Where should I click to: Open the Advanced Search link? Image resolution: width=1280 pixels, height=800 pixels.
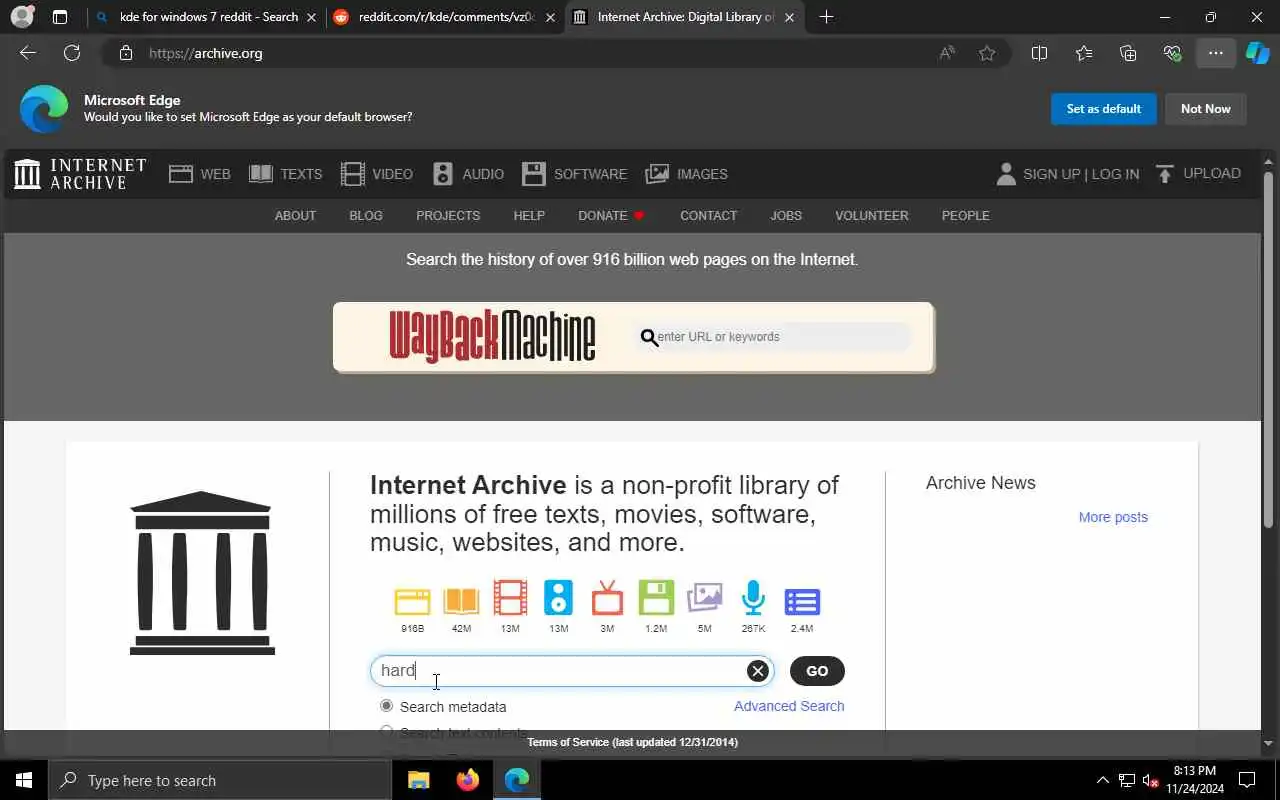[789, 706]
